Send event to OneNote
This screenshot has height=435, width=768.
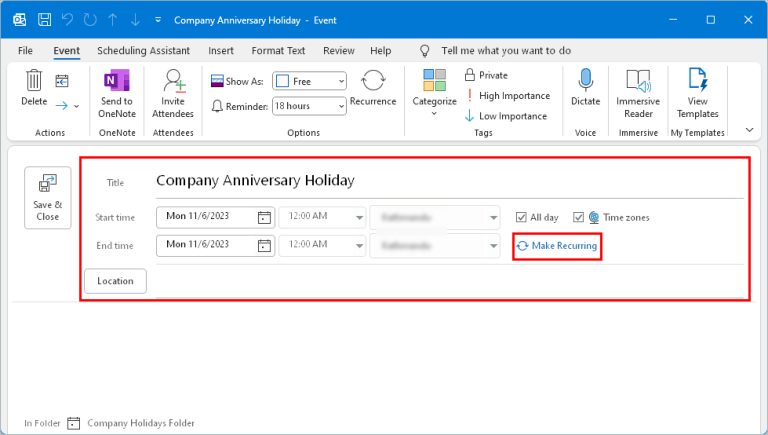point(117,94)
